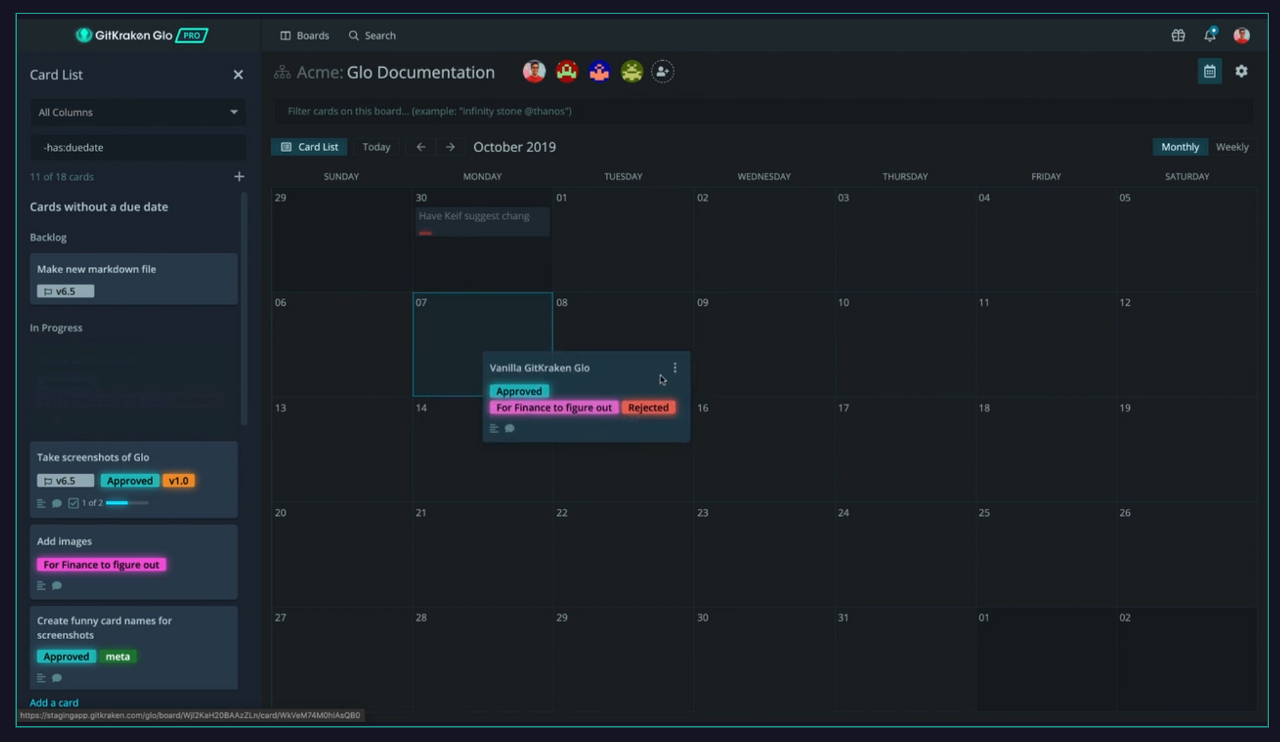Click the invite member icon
The width and height of the screenshot is (1280, 742).
662,71
